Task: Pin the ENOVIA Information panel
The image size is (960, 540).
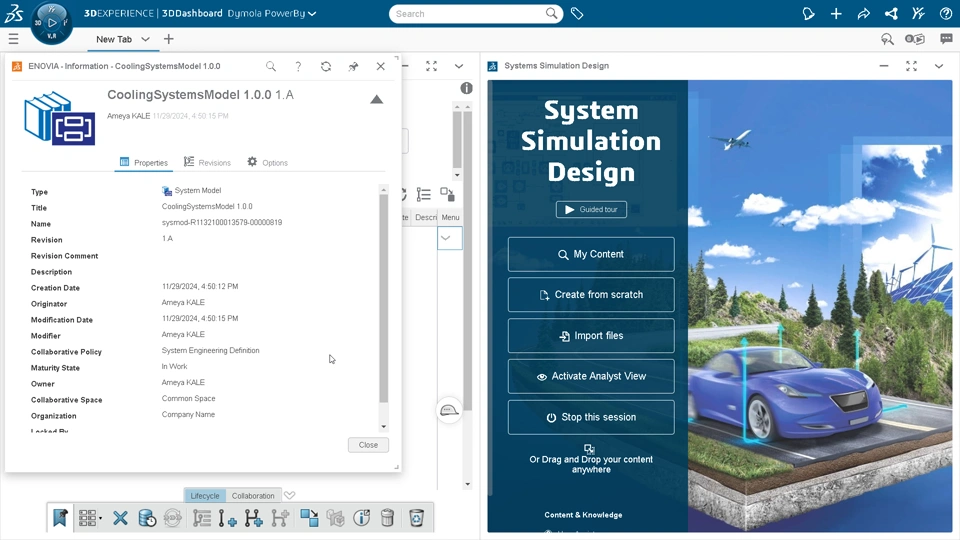Action: [x=353, y=66]
